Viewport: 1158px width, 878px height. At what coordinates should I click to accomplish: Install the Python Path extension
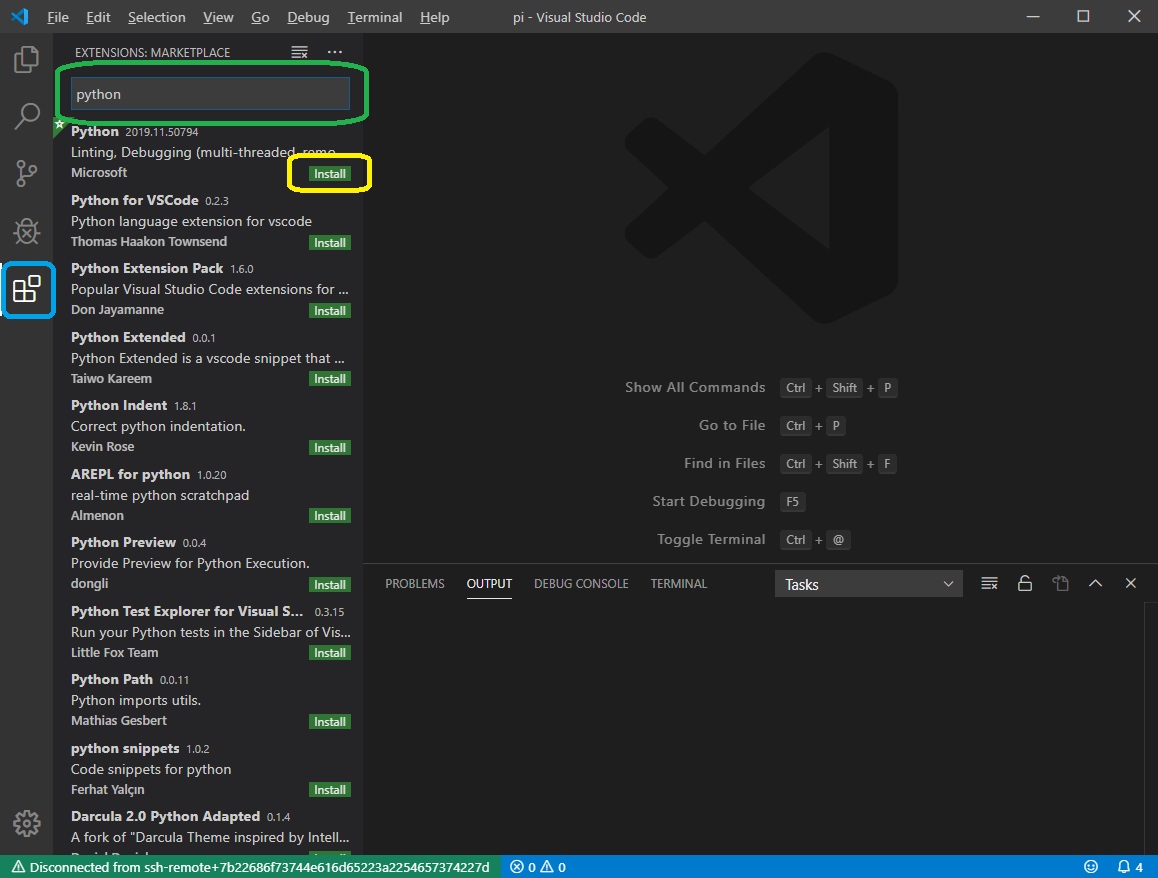point(329,721)
